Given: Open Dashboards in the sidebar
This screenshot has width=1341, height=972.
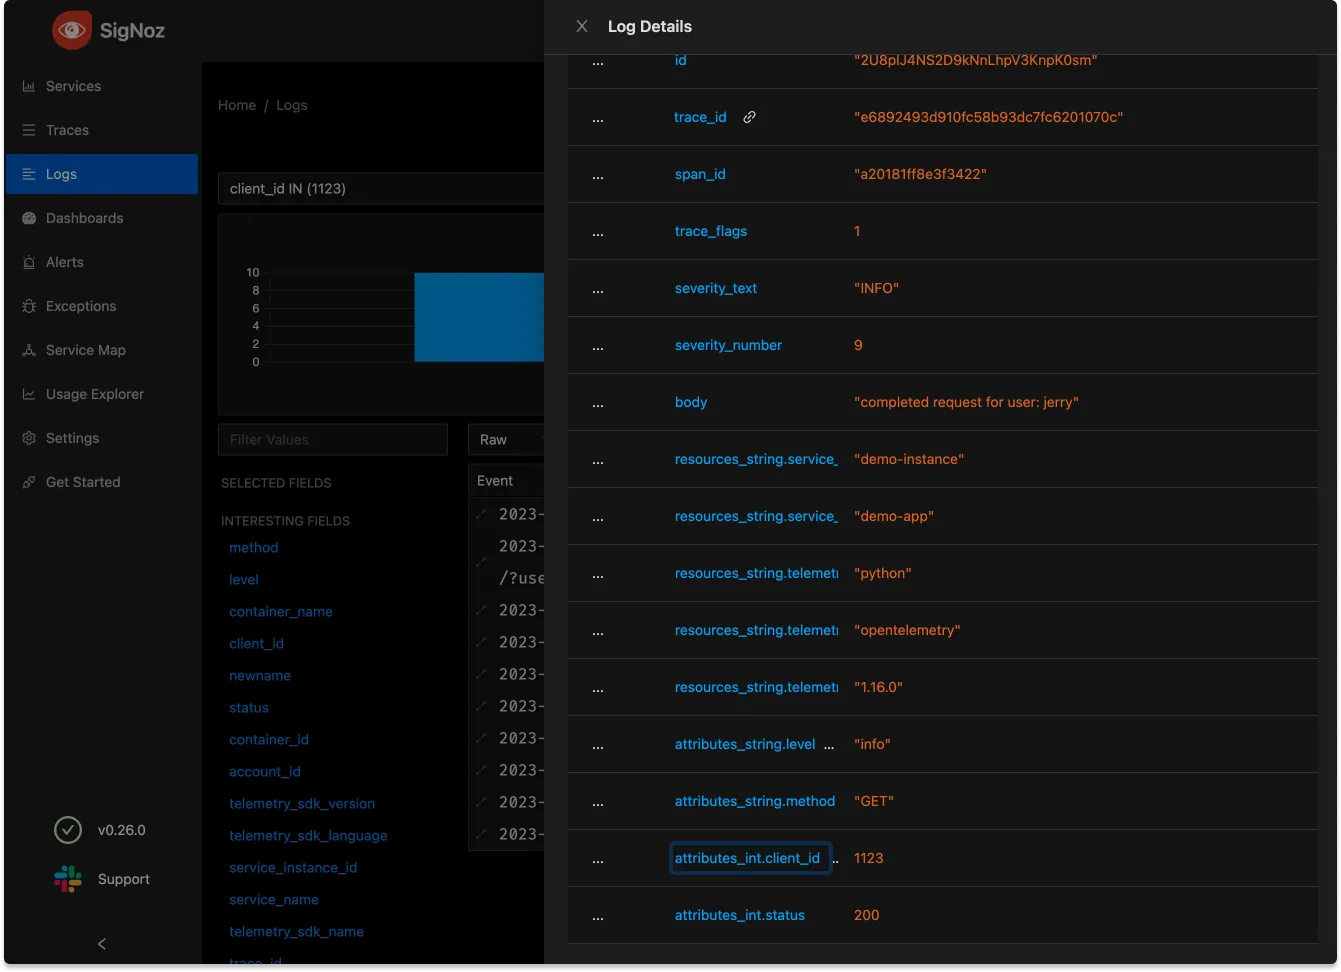Looking at the screenshot, I should pyautogui.click(x=101, y=218).
